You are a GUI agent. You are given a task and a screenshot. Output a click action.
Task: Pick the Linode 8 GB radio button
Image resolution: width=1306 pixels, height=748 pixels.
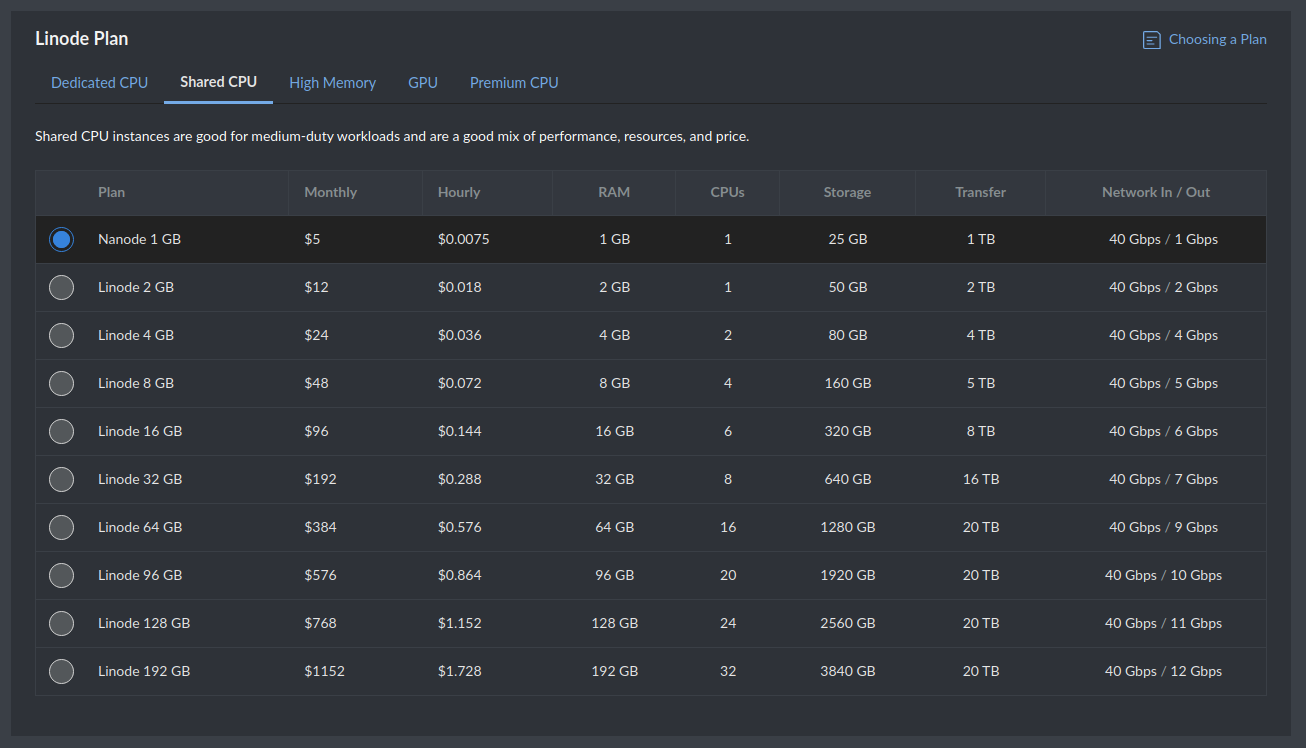click(x=61, y=384)
